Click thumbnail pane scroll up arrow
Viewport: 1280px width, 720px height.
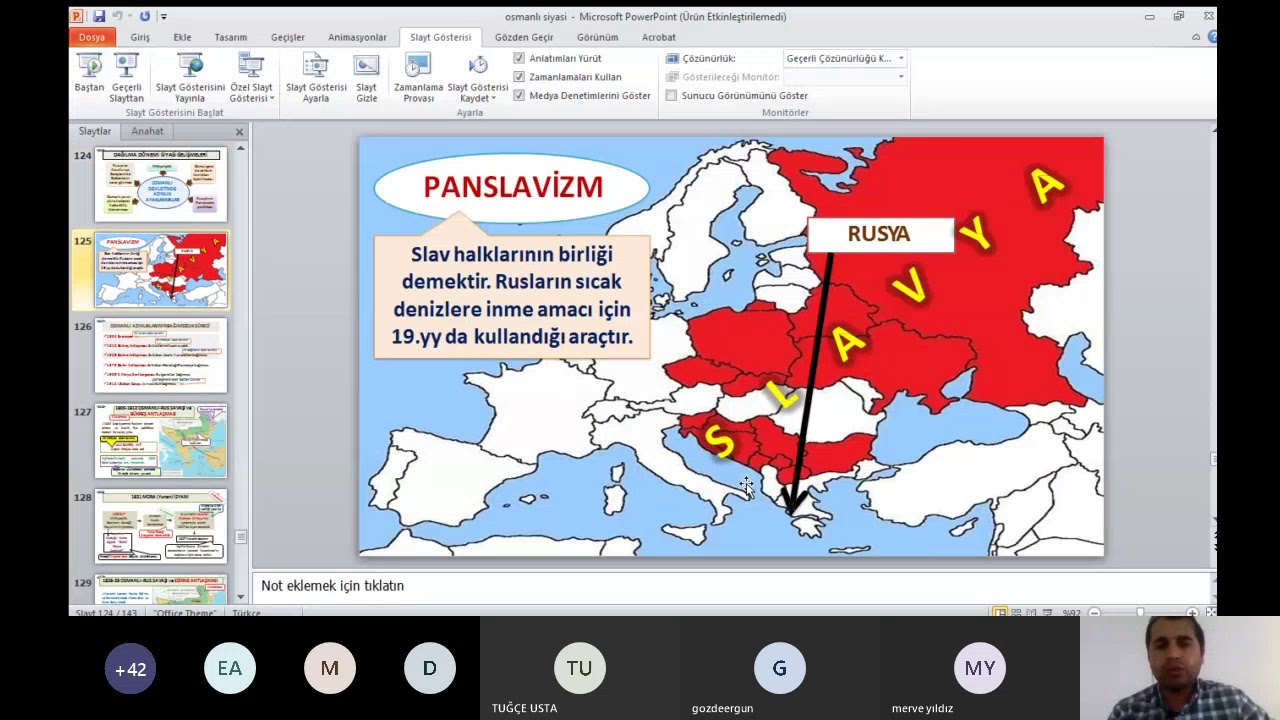click(x=240, y=147)
